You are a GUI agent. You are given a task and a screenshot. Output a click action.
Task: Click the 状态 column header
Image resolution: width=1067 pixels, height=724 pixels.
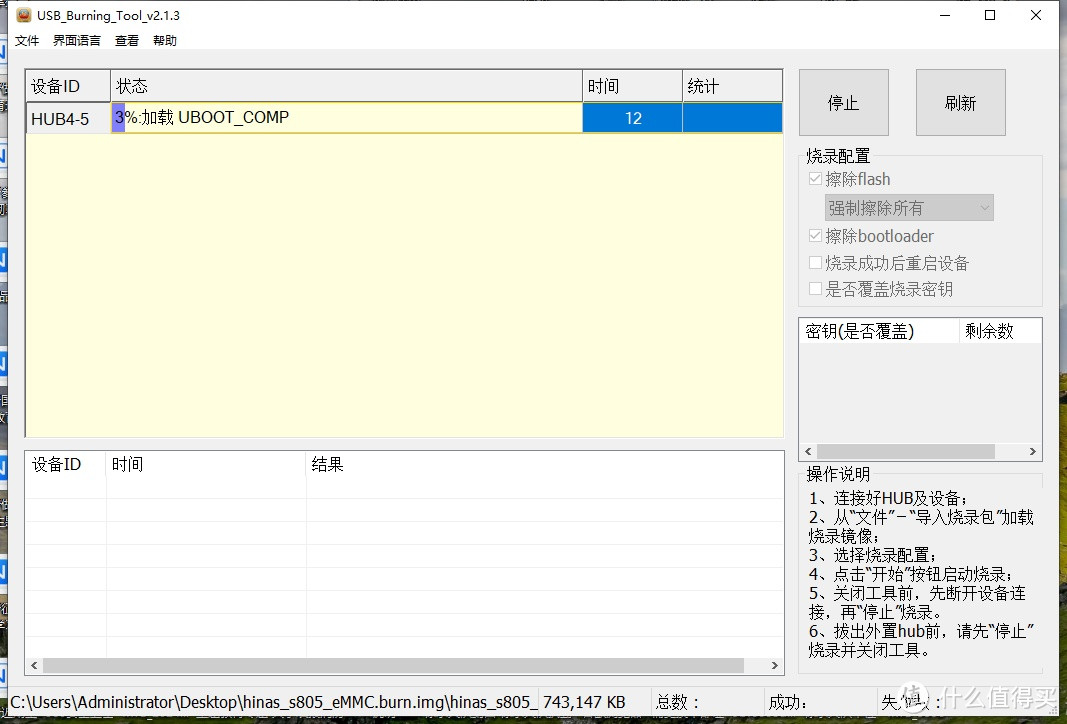pos(346,87)
